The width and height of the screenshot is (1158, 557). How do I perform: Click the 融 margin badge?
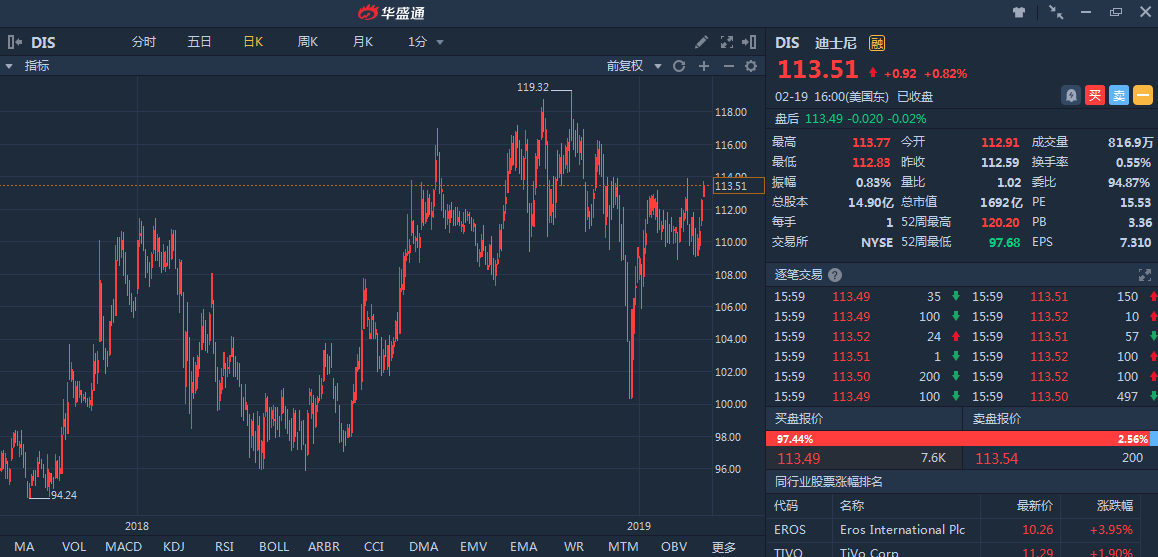tap(877, 42)
